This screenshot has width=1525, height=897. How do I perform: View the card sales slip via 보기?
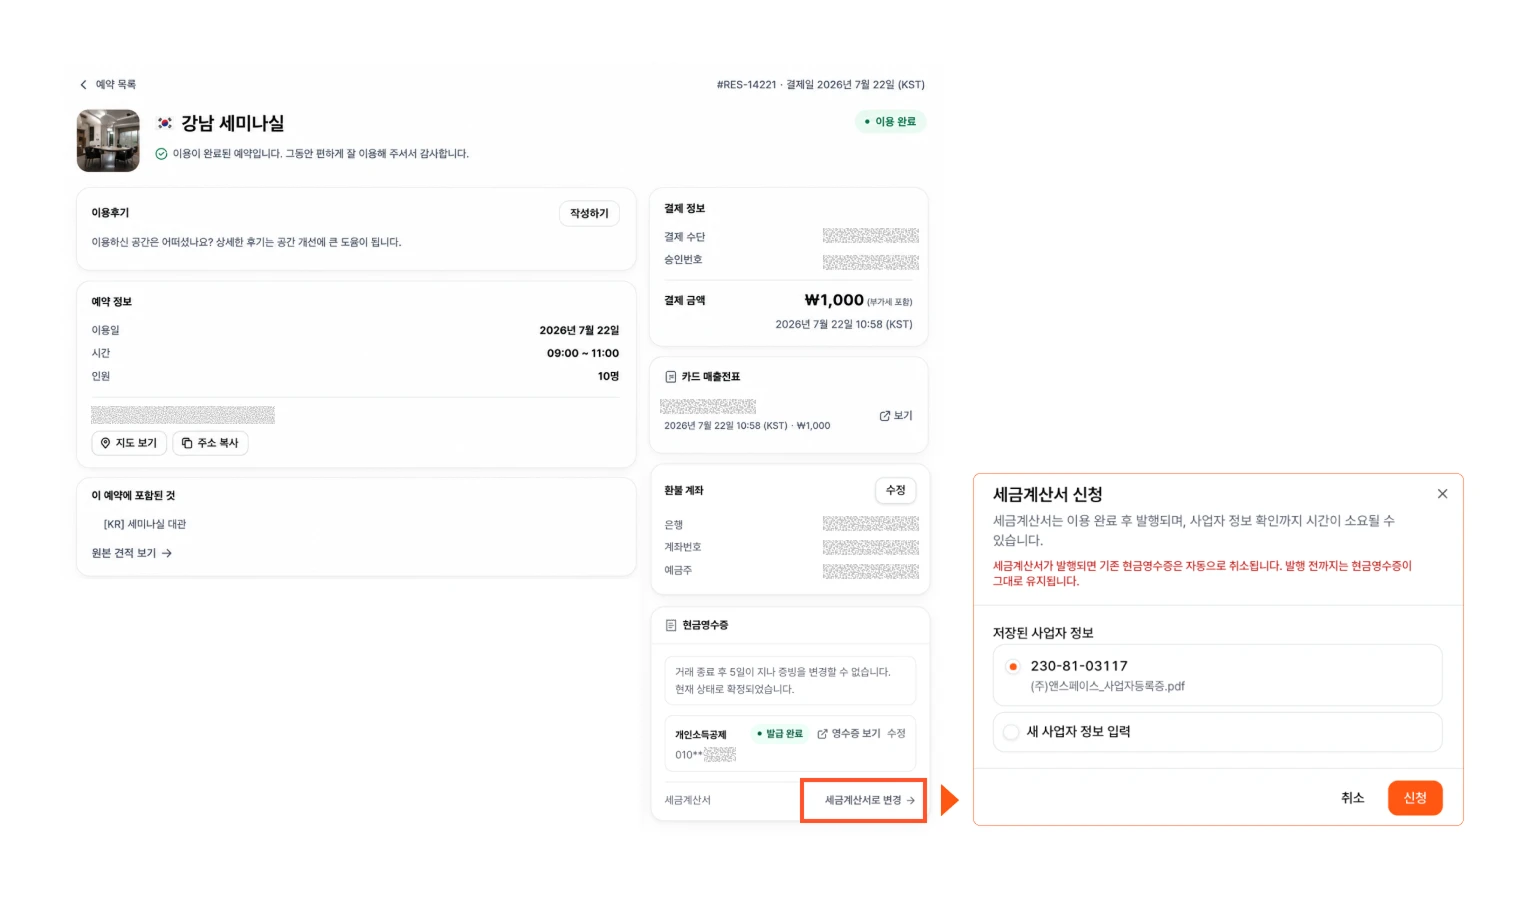tap(896, 416)
